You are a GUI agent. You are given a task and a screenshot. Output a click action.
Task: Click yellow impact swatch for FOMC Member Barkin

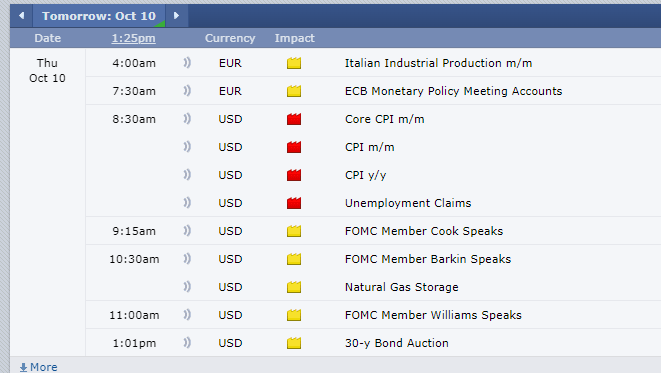(x=294, y=259)
